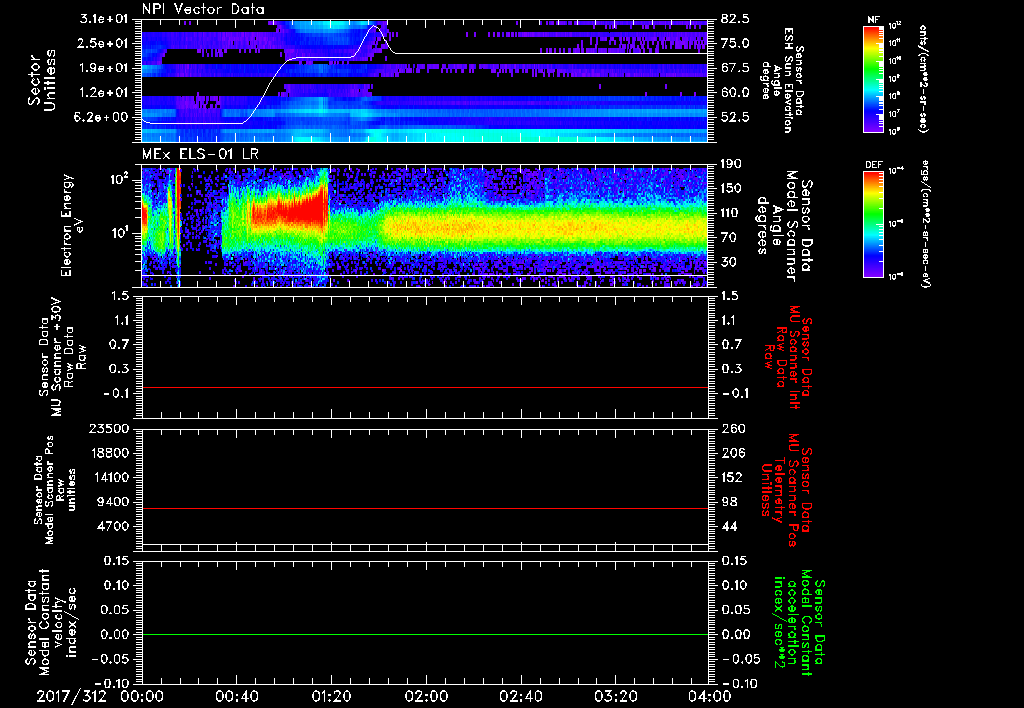Click the NF color scale bar

tap(873, 78)
